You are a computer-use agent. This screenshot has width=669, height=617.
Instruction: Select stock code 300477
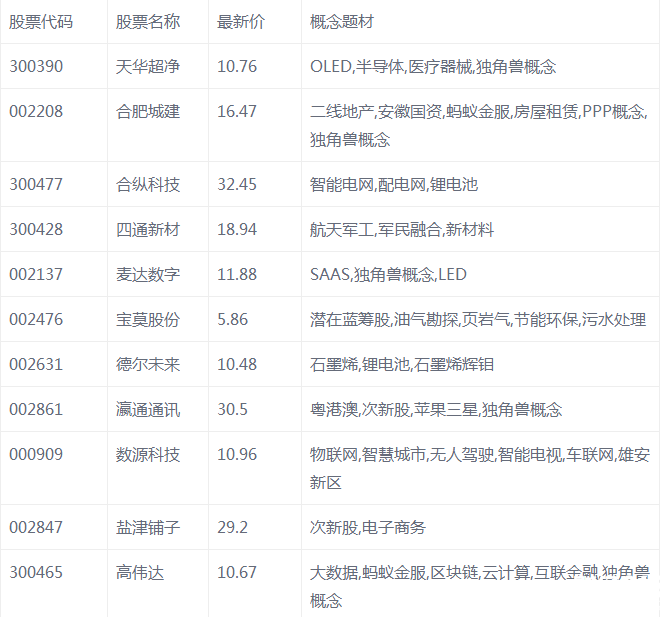pyautogui.click(x=36, y=185)
